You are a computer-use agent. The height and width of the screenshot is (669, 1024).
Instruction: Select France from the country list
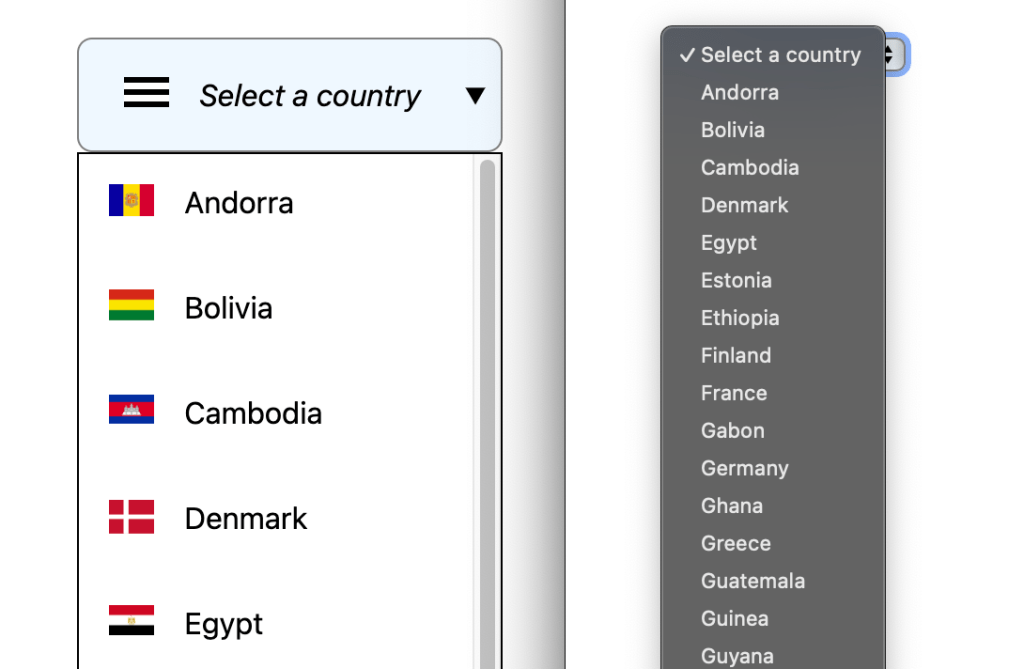tap(734, 393)
